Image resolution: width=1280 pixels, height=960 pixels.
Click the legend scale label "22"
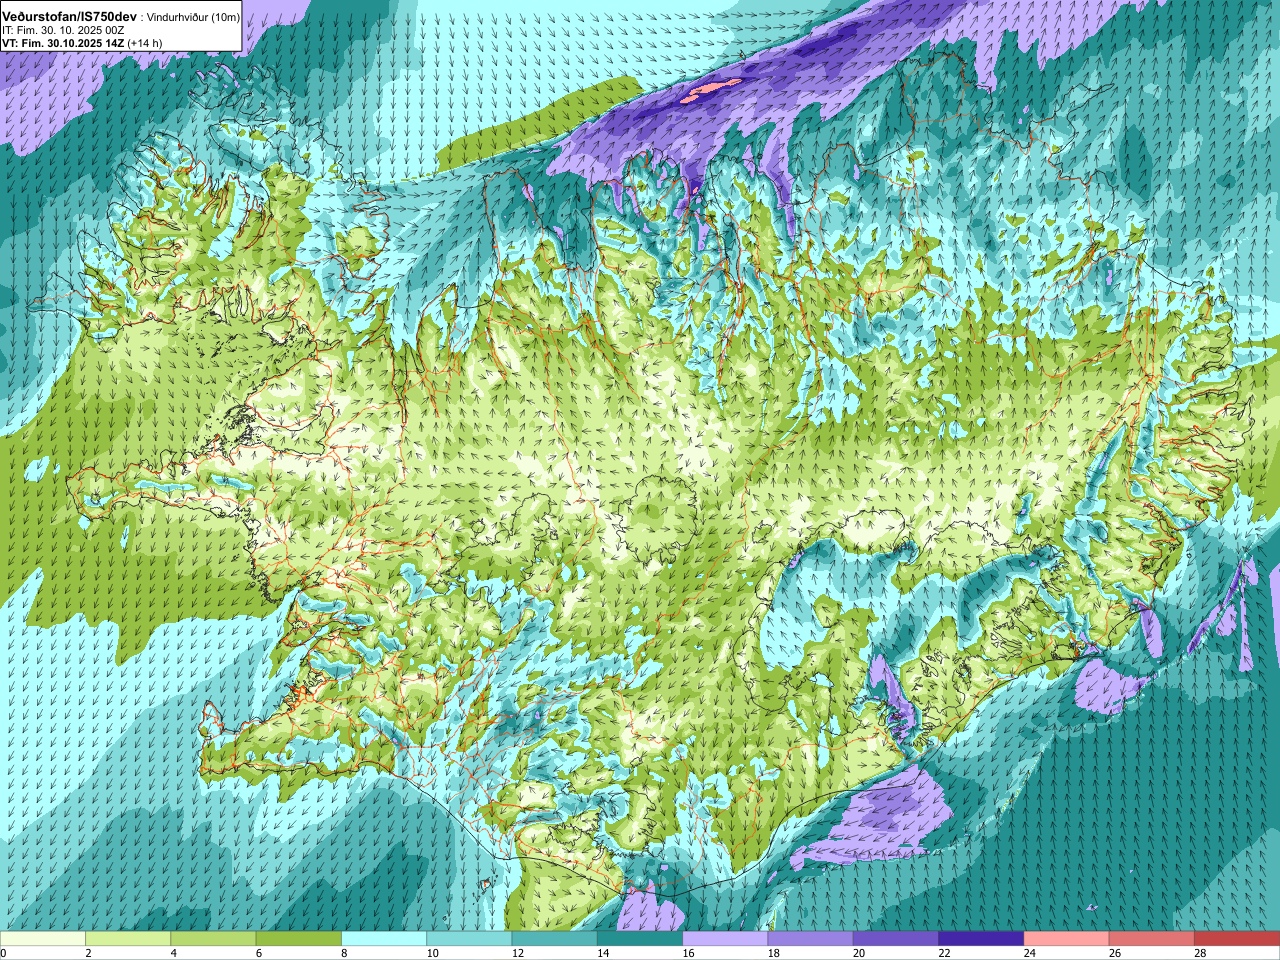(944, 953)
